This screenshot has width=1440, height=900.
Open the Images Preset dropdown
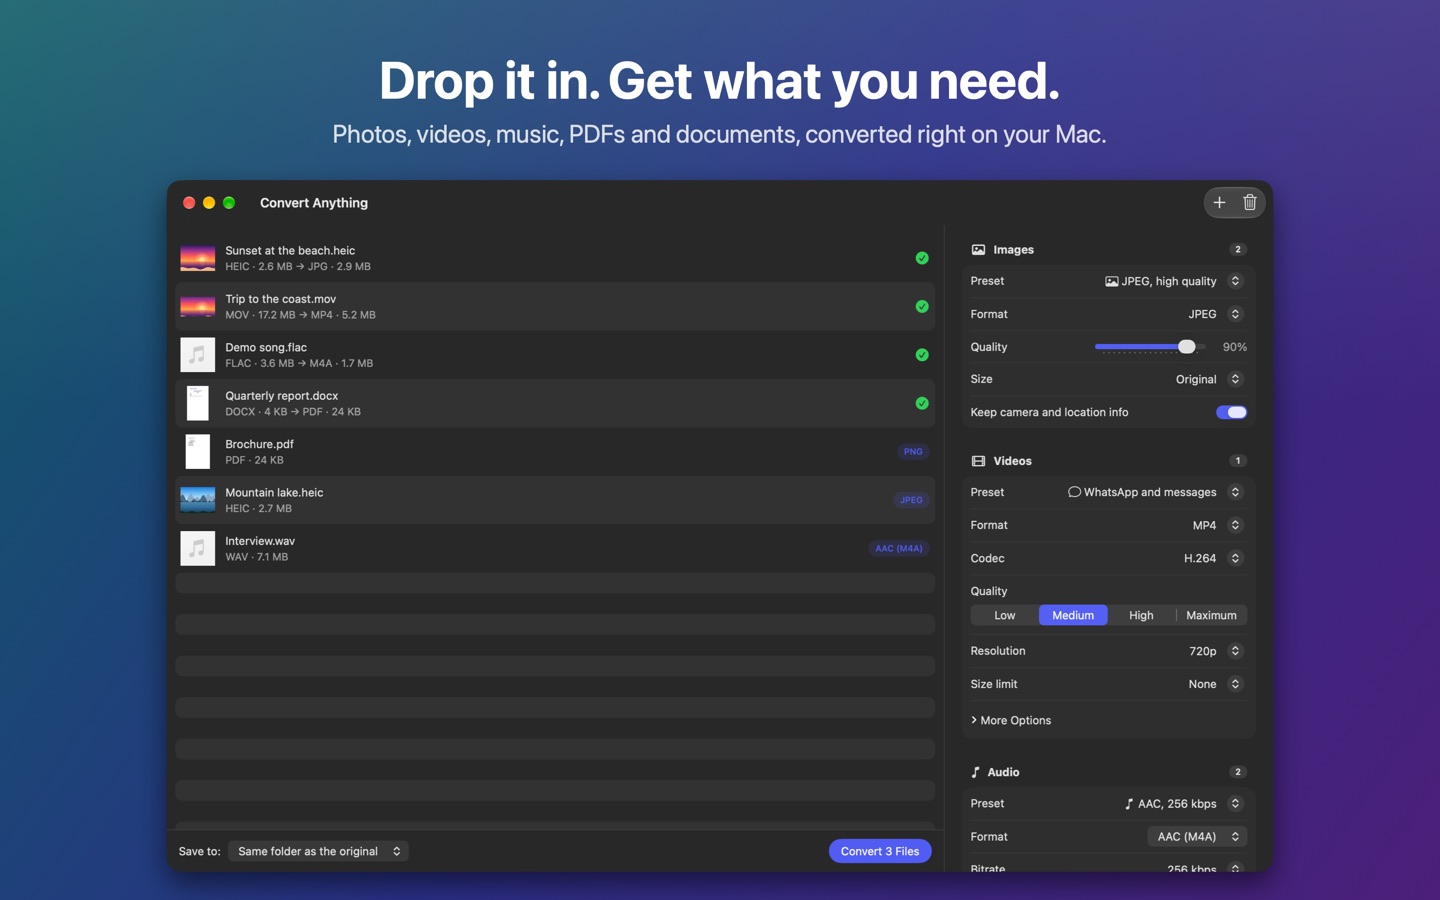click(x=1174, y=281)
